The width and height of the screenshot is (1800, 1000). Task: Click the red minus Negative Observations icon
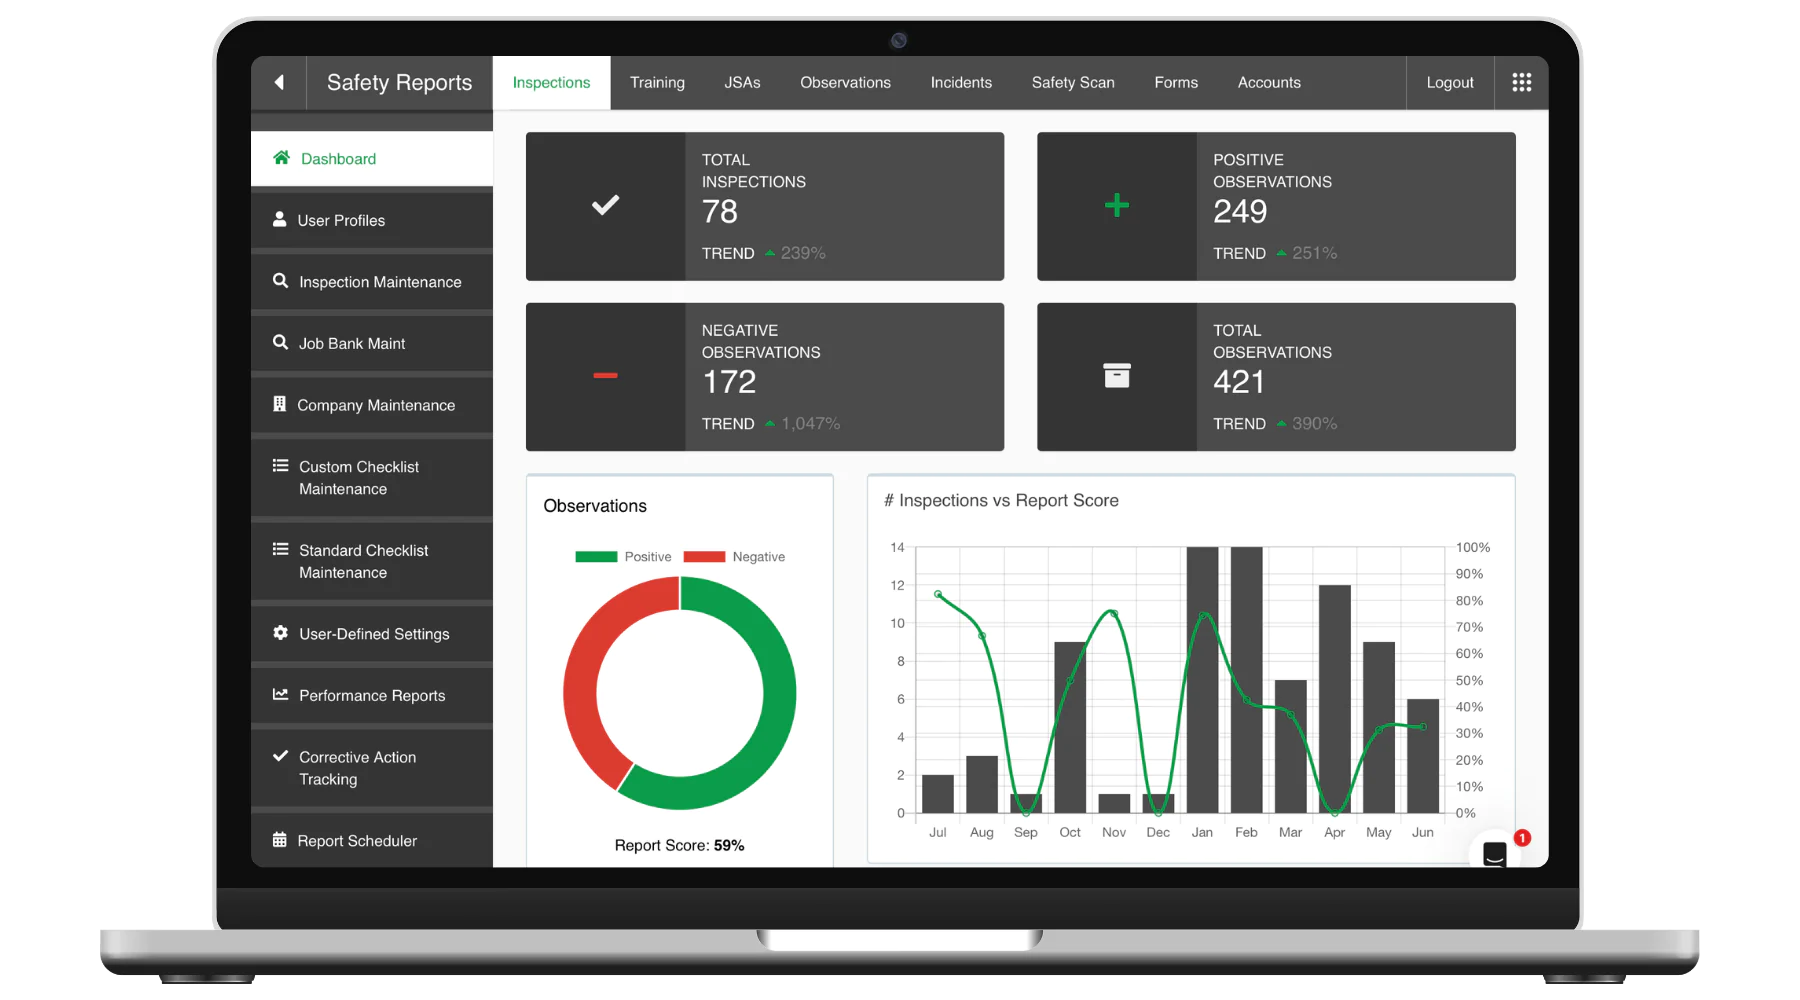(605, 376)
